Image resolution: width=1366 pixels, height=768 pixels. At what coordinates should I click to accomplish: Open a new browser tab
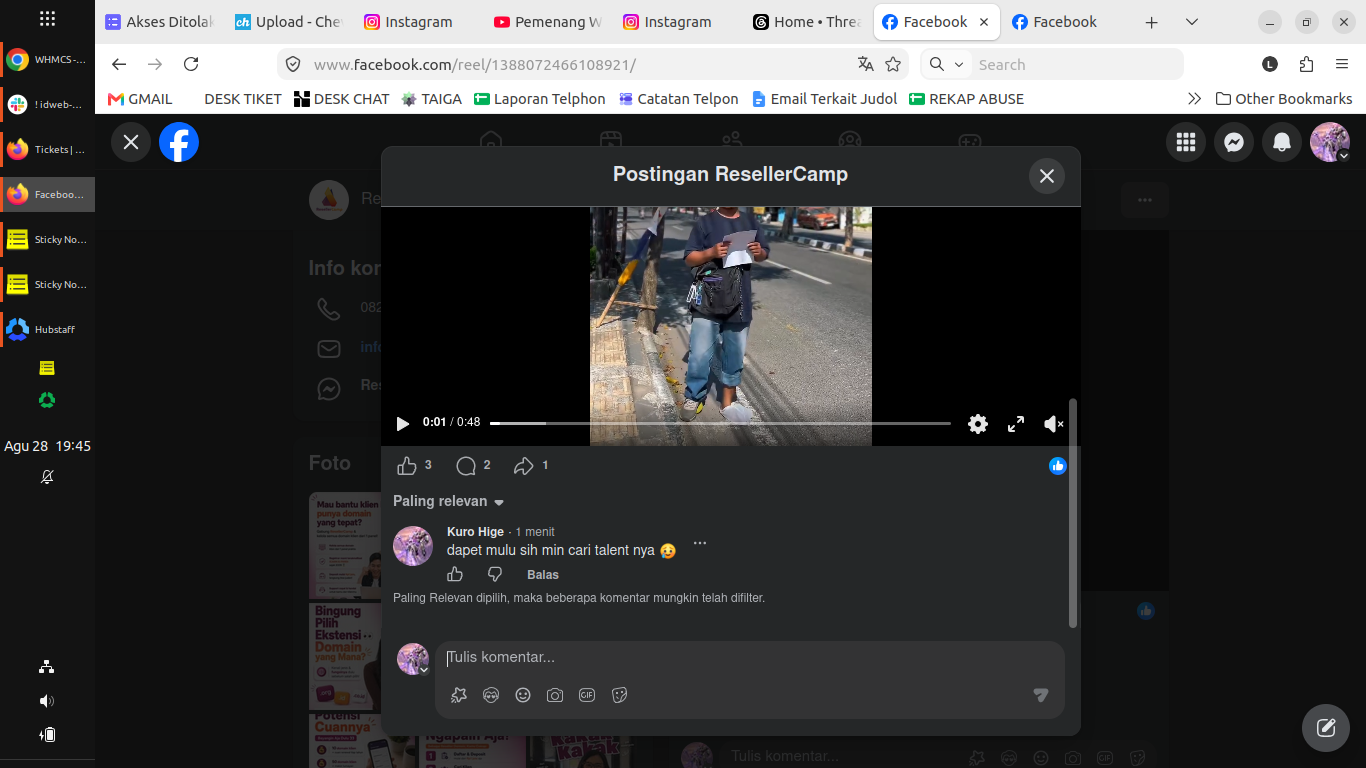[x=1151, y=22]
